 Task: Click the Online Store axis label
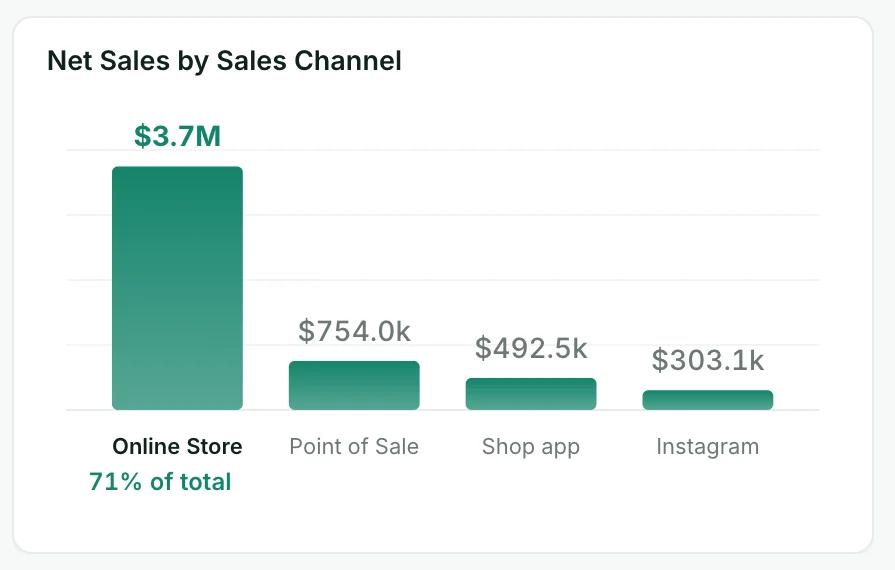[x=178, y=446]
